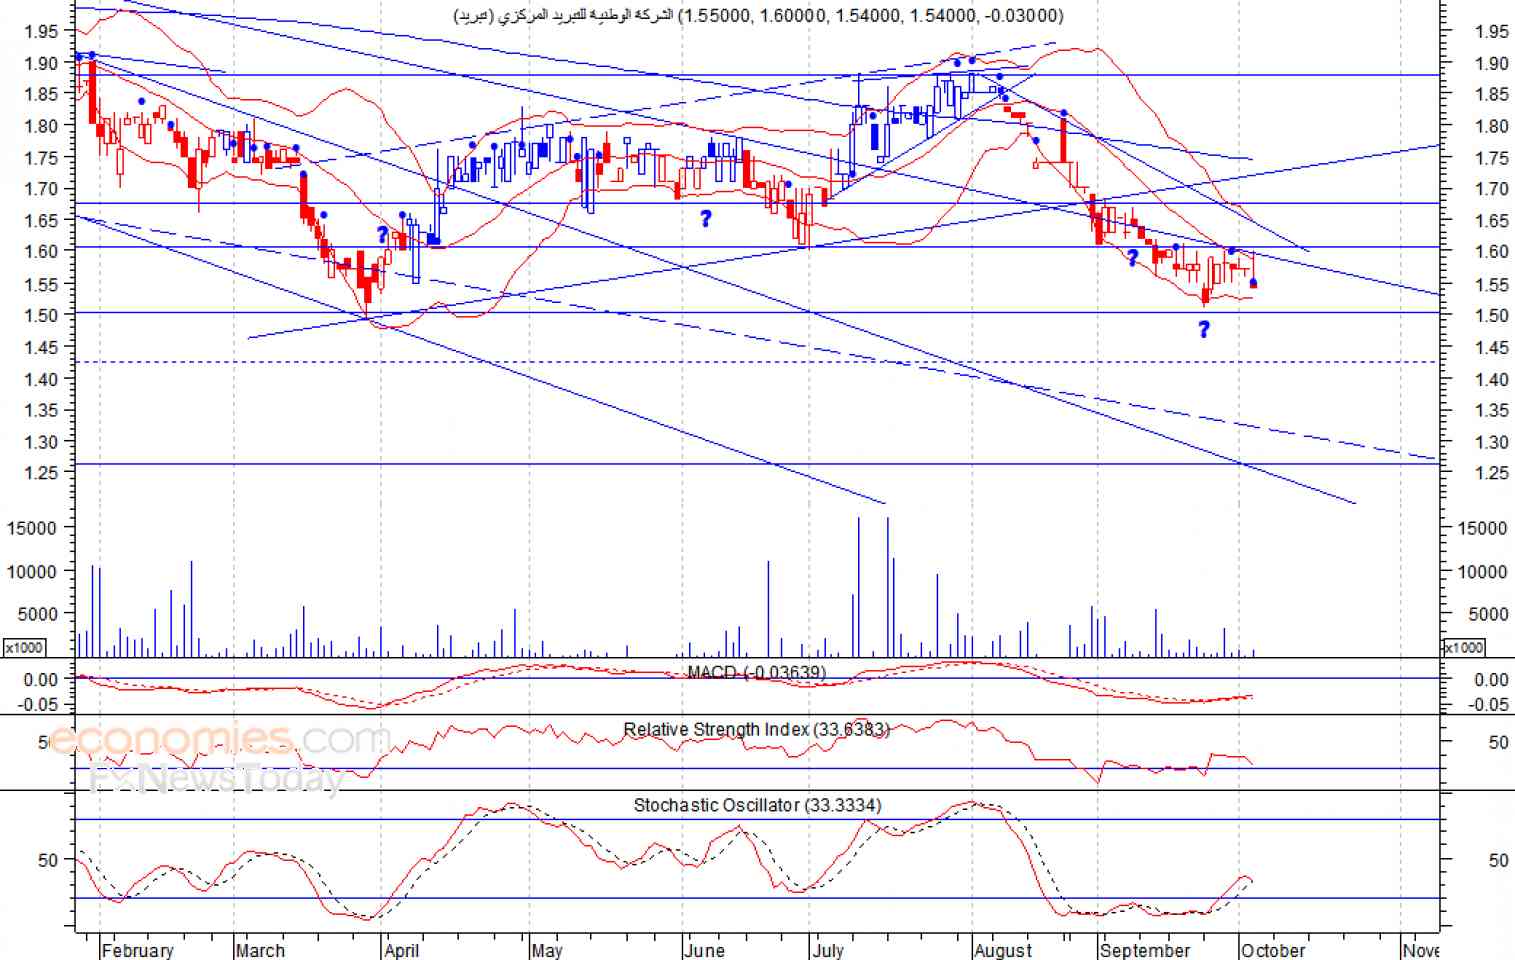This screenshot has height=960, width=1515.
Task: Select the May label on the date axis
Action: (x=547, y=950)
